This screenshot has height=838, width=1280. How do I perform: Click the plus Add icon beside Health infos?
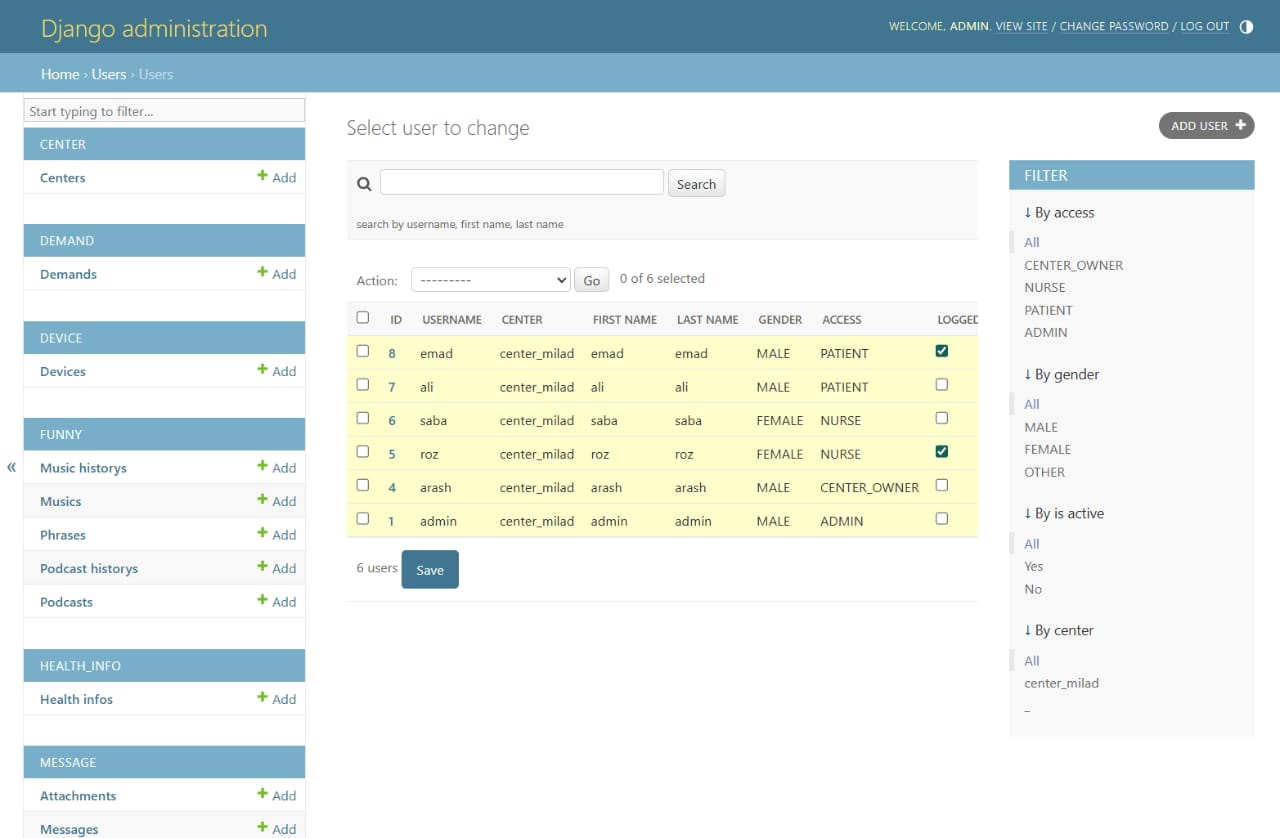263,698
